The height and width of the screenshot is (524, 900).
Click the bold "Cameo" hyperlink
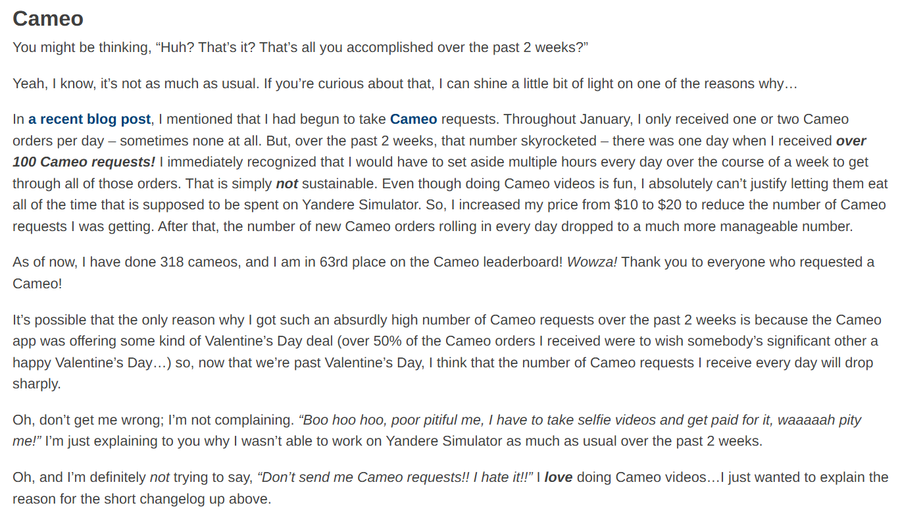click(x=413, y=119)
